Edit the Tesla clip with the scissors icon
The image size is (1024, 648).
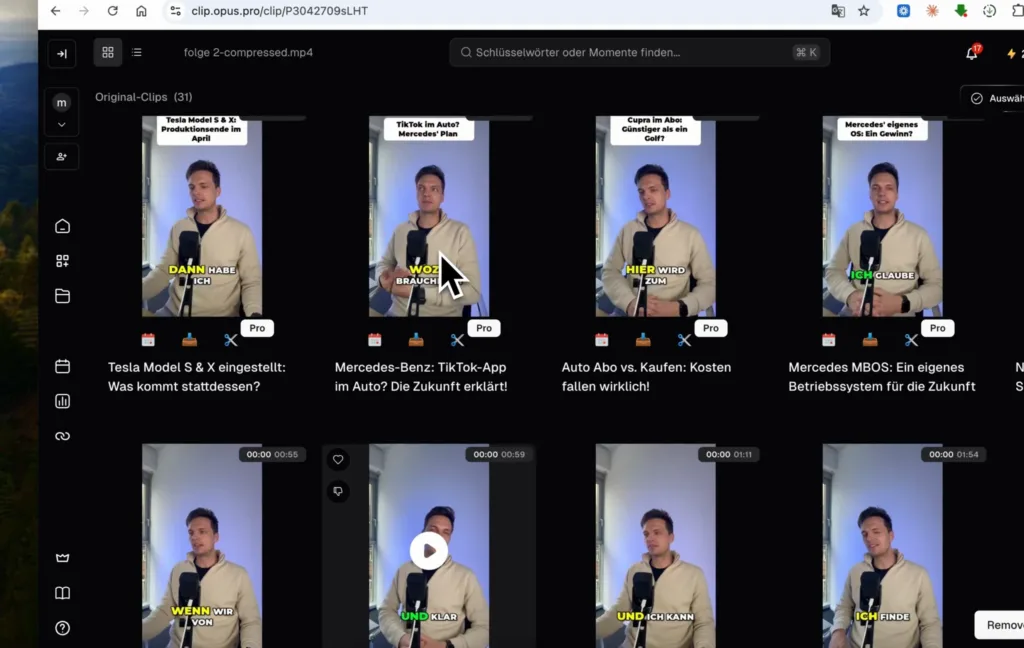[231, 340]
